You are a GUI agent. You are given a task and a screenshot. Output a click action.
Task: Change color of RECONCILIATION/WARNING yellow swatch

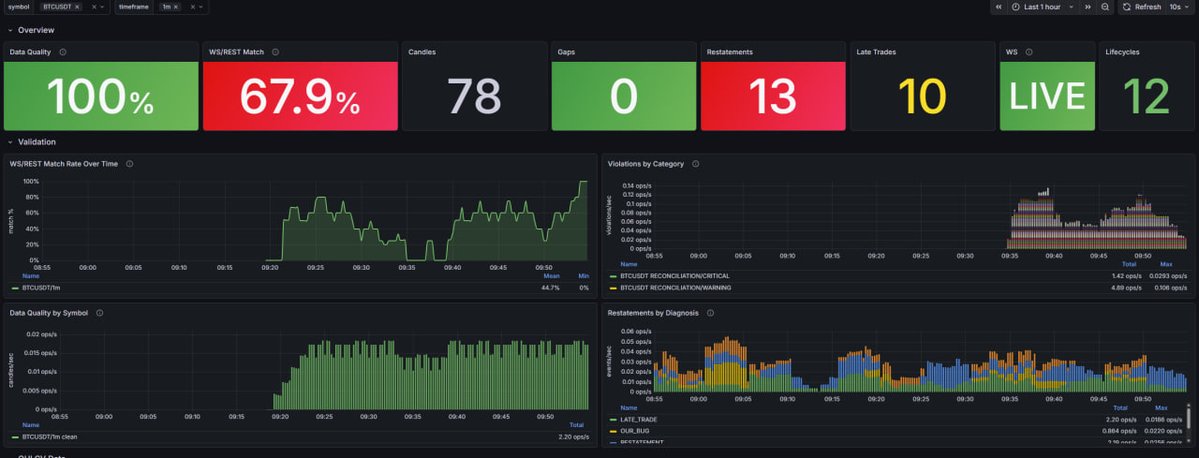point(613,287)
